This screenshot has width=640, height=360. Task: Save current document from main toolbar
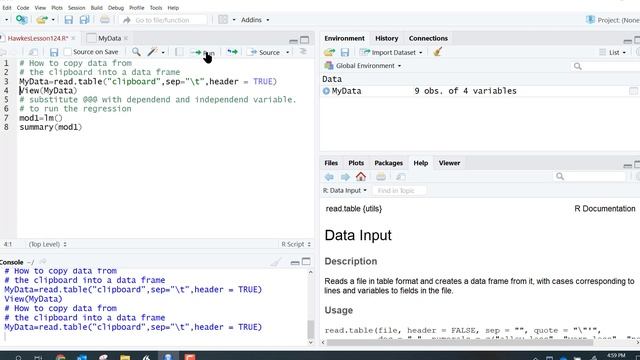[x=69, y=20]
